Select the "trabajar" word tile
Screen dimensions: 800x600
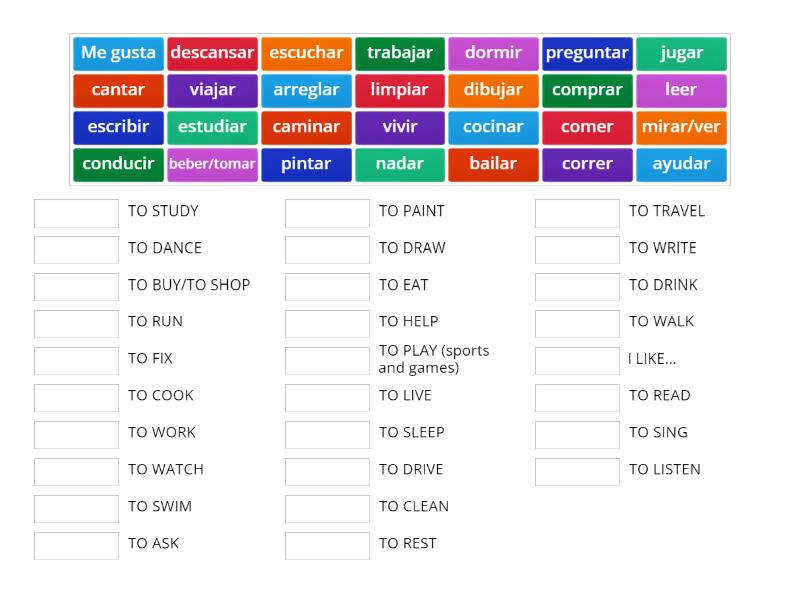tap(400, 53)
